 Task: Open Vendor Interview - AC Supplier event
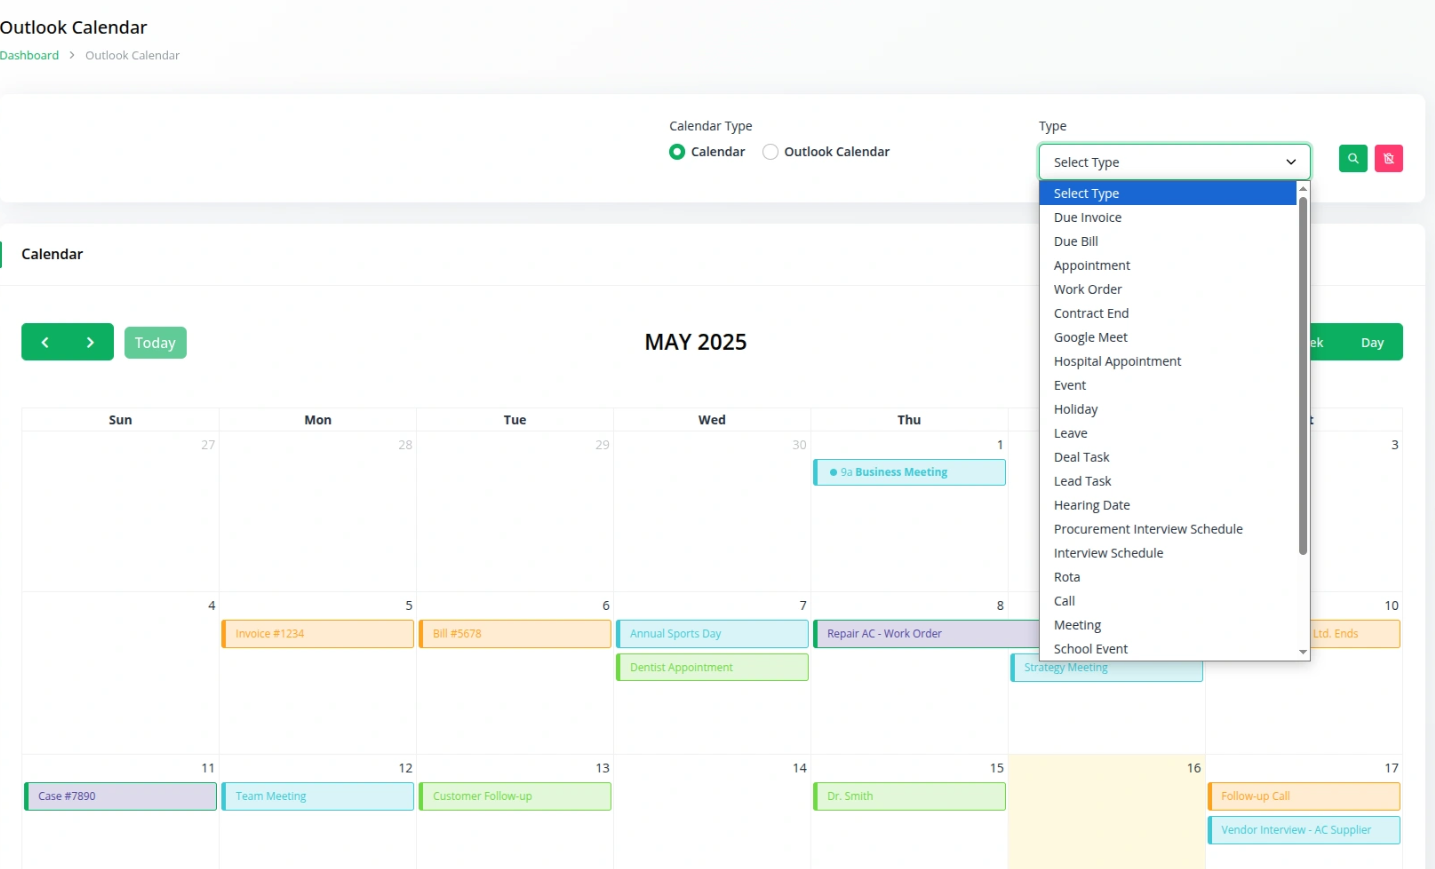(1304, 830)
